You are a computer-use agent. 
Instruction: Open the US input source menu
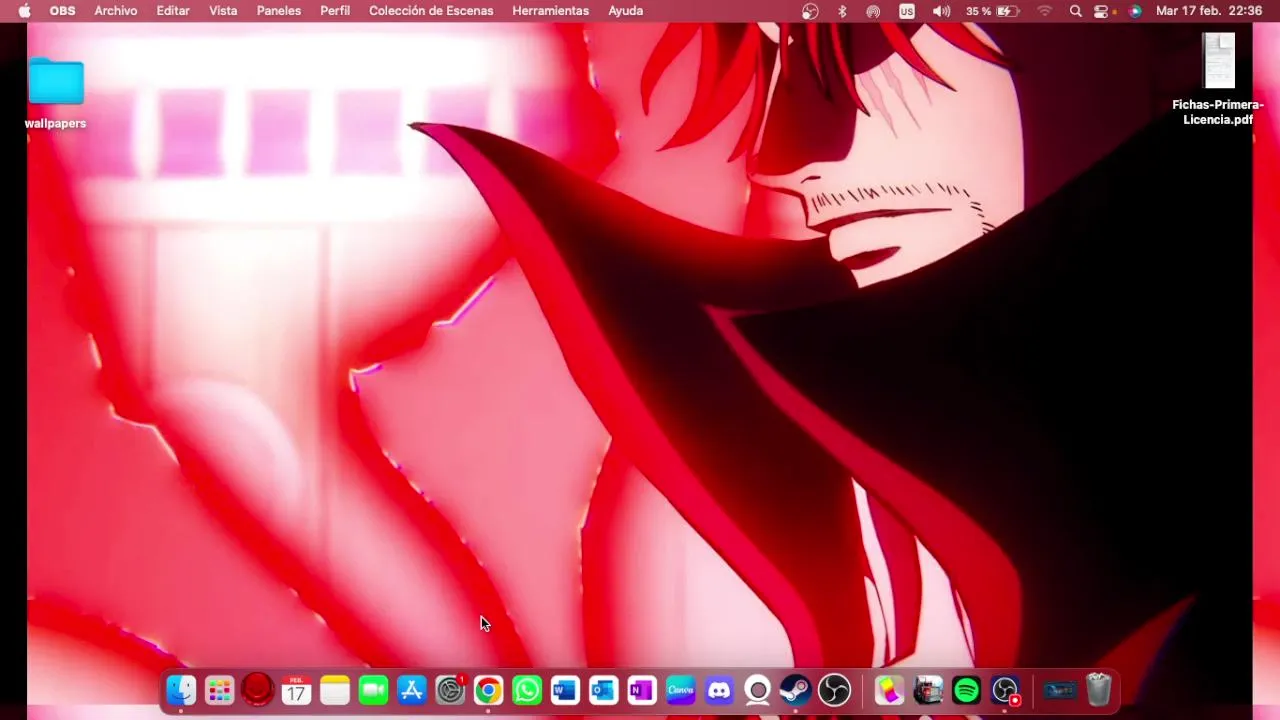(x=907, y=11)
